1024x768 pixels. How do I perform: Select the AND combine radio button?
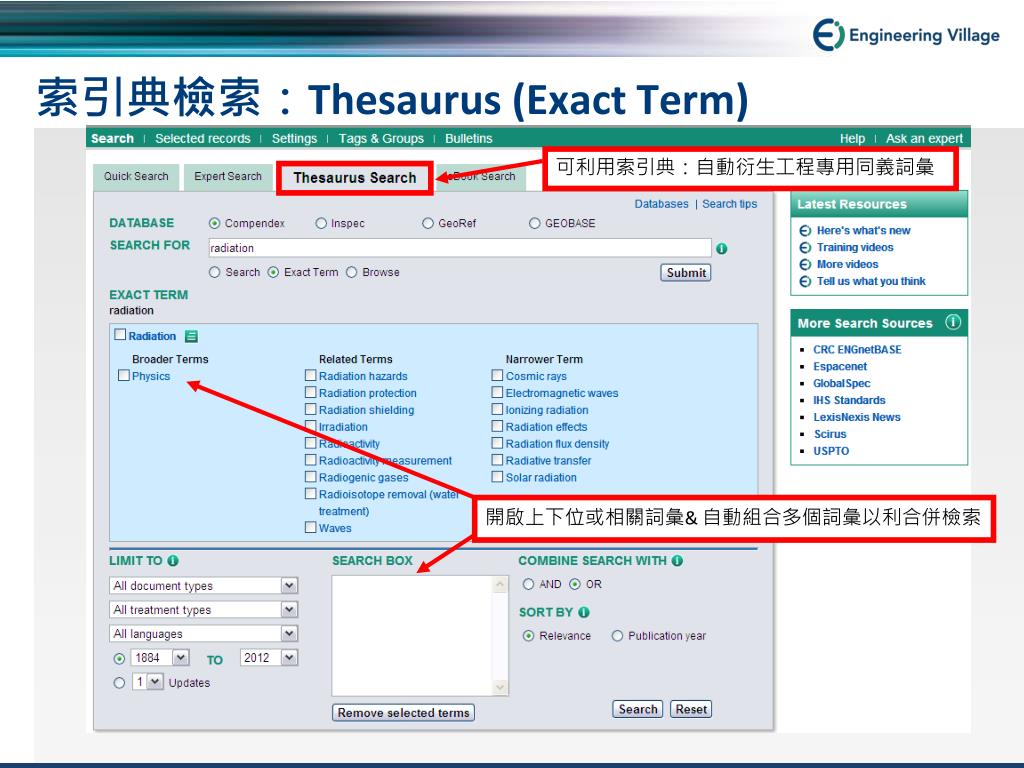(x=528, y=584)
